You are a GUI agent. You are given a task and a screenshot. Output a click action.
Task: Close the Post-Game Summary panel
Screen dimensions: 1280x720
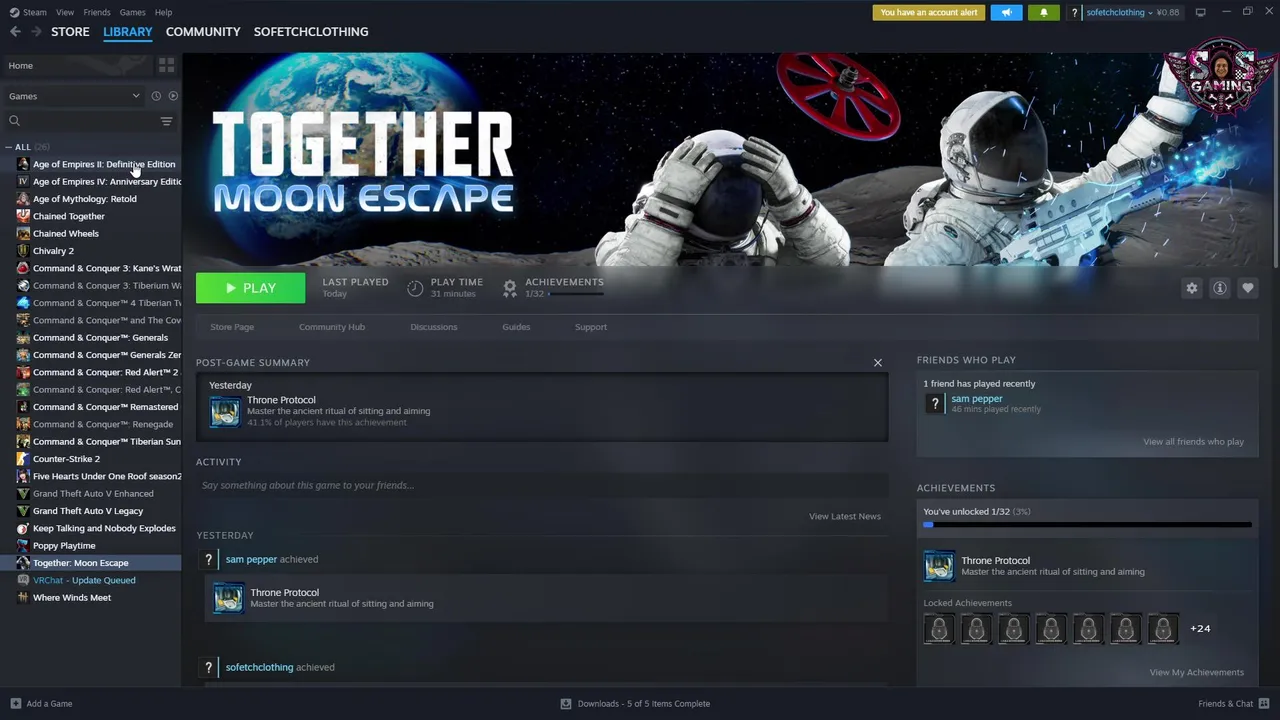[x=878, y=363]
